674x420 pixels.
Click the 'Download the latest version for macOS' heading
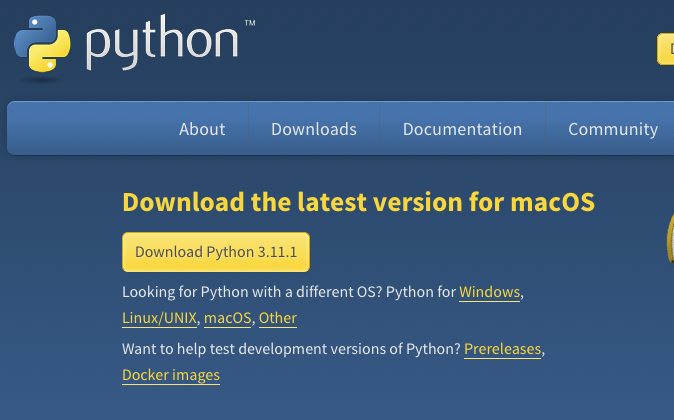358,202
